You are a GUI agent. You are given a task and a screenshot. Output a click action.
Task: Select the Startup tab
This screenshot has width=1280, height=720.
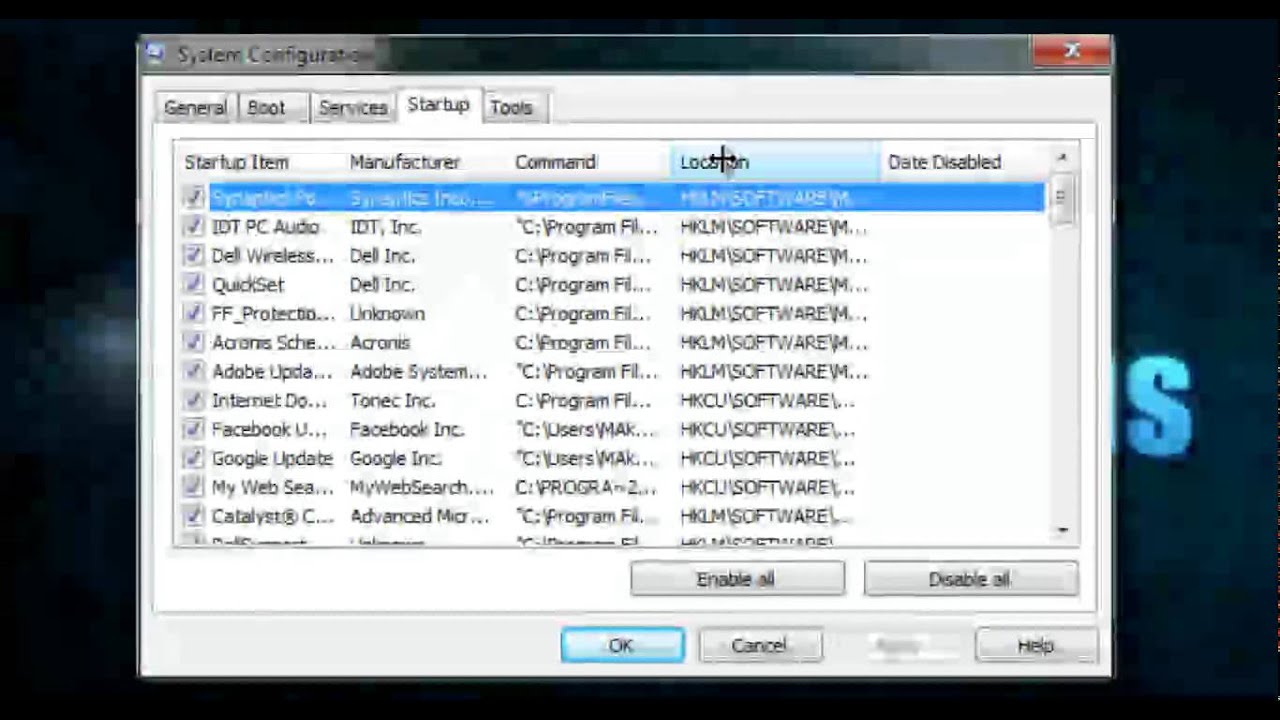(438, 104)
